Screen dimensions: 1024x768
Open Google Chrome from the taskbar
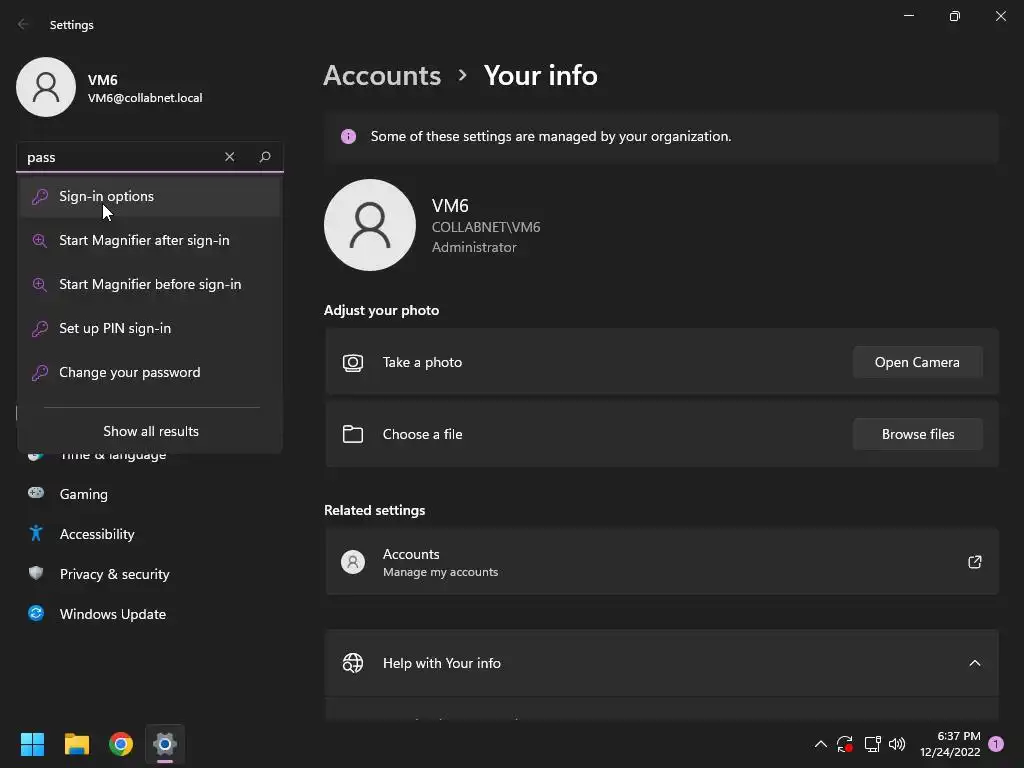(121, 743)
